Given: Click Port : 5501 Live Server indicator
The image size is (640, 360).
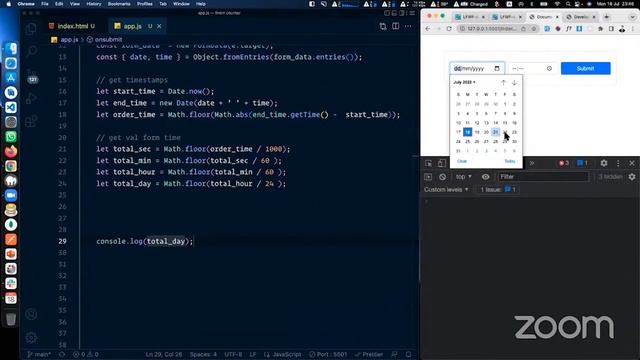Looking at the screenshot, I should (329, 354).
